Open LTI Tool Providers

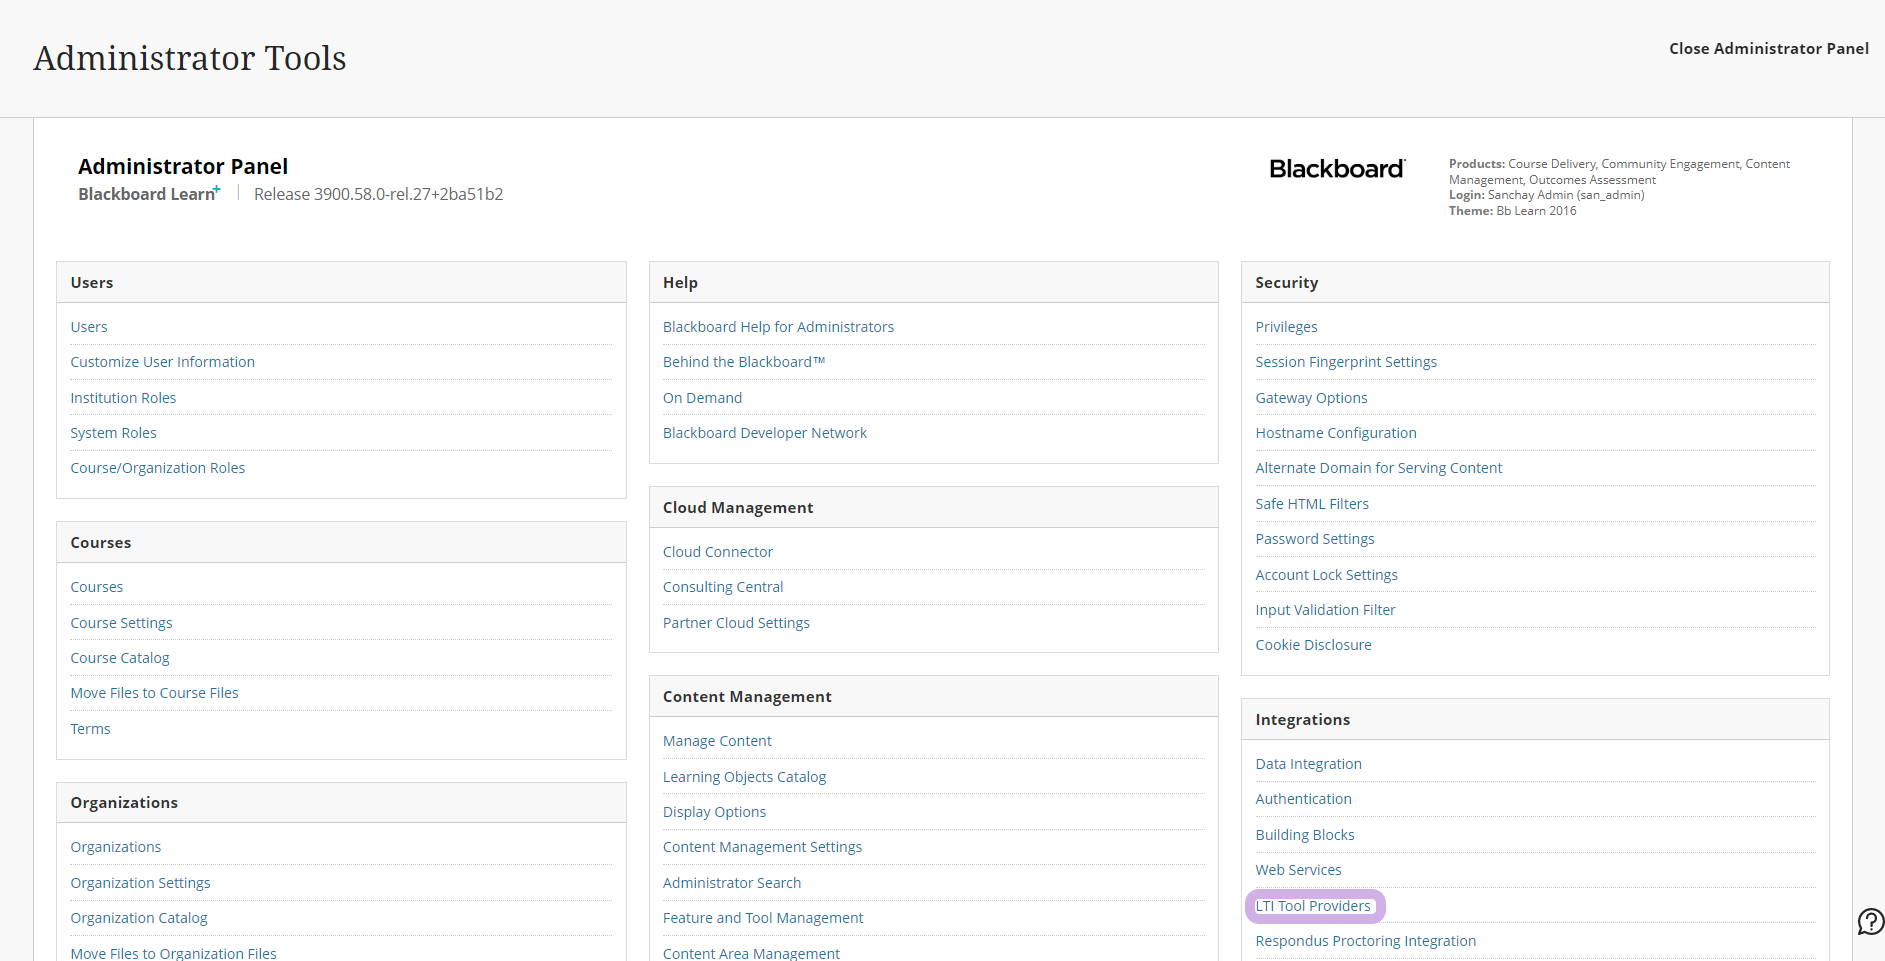point(1313,906)
